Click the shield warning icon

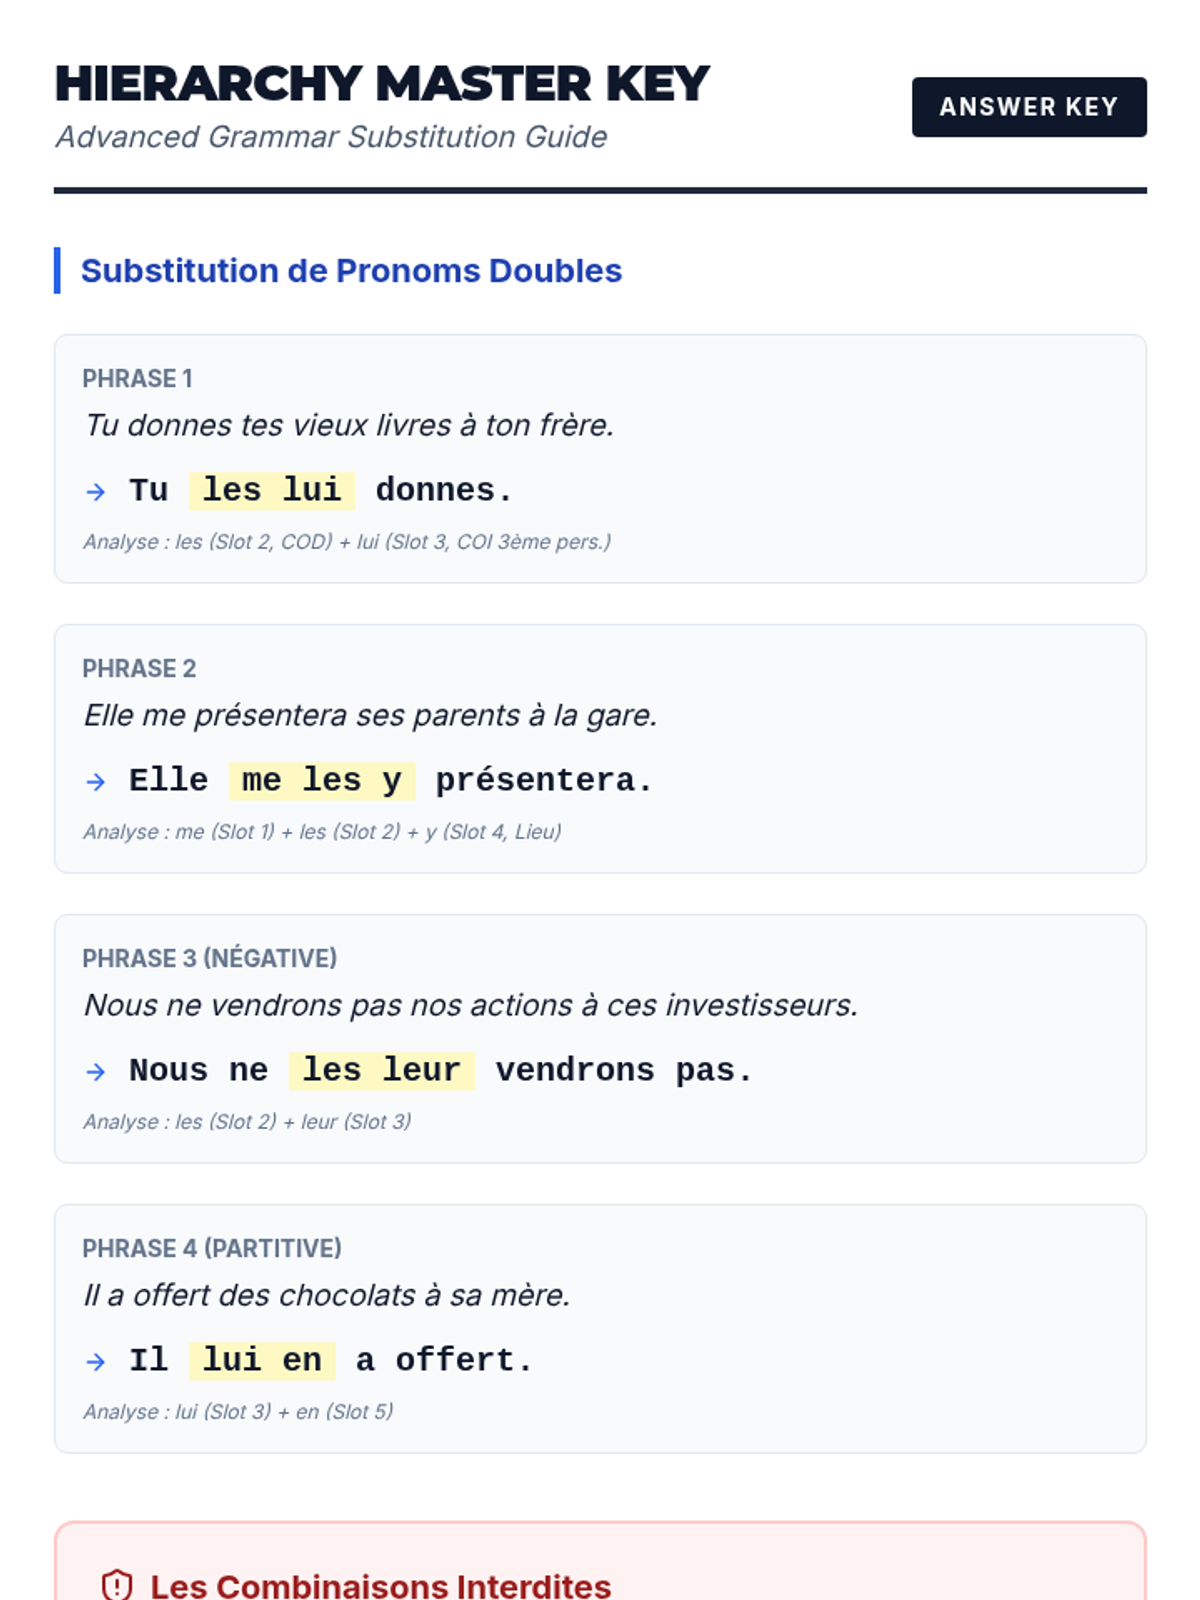(117, 1585)
